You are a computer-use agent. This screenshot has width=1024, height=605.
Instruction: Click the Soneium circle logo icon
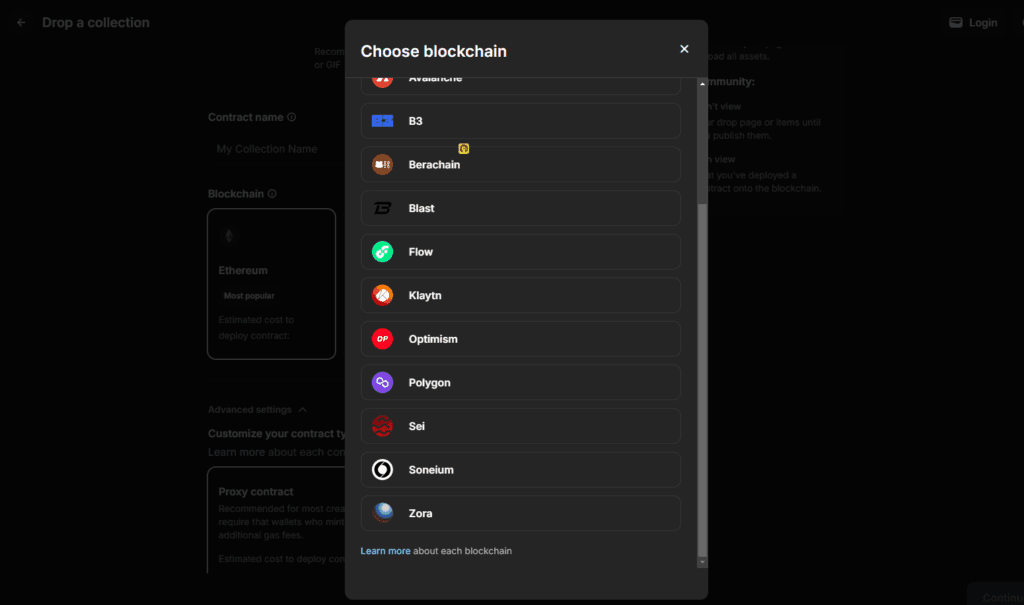382,469
